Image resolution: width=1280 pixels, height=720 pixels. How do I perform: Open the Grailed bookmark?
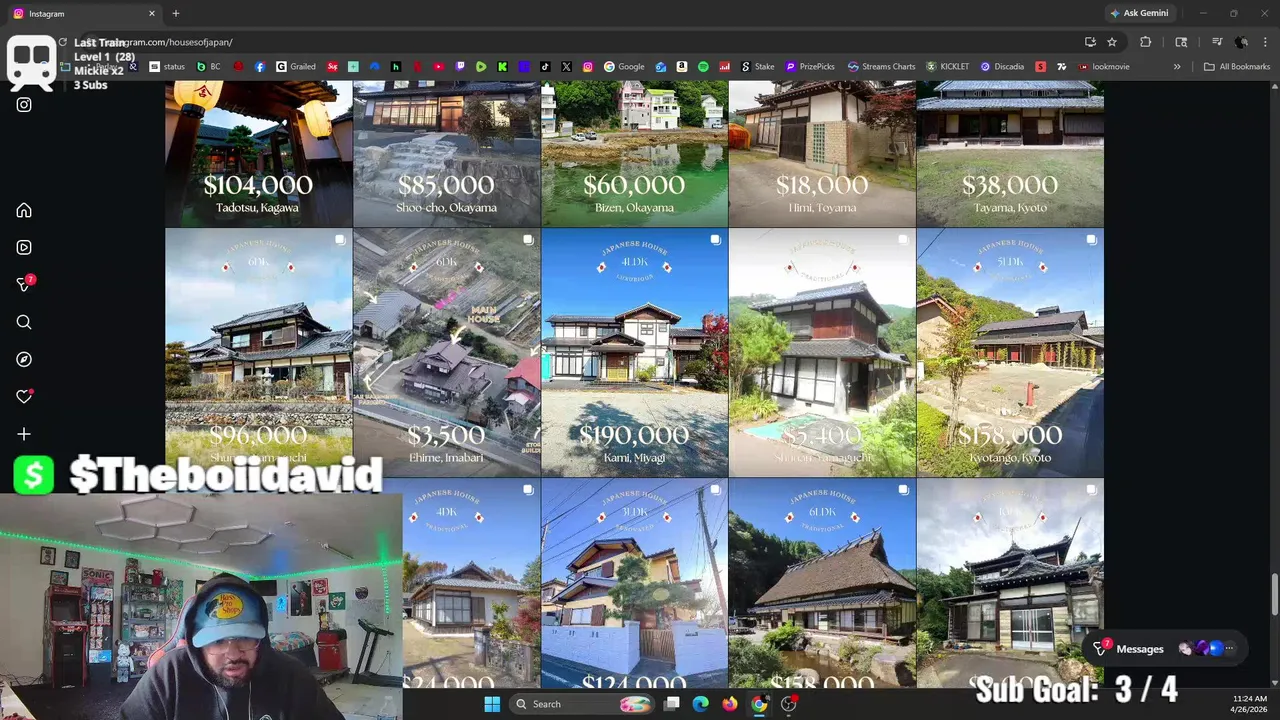coord(296,67)
